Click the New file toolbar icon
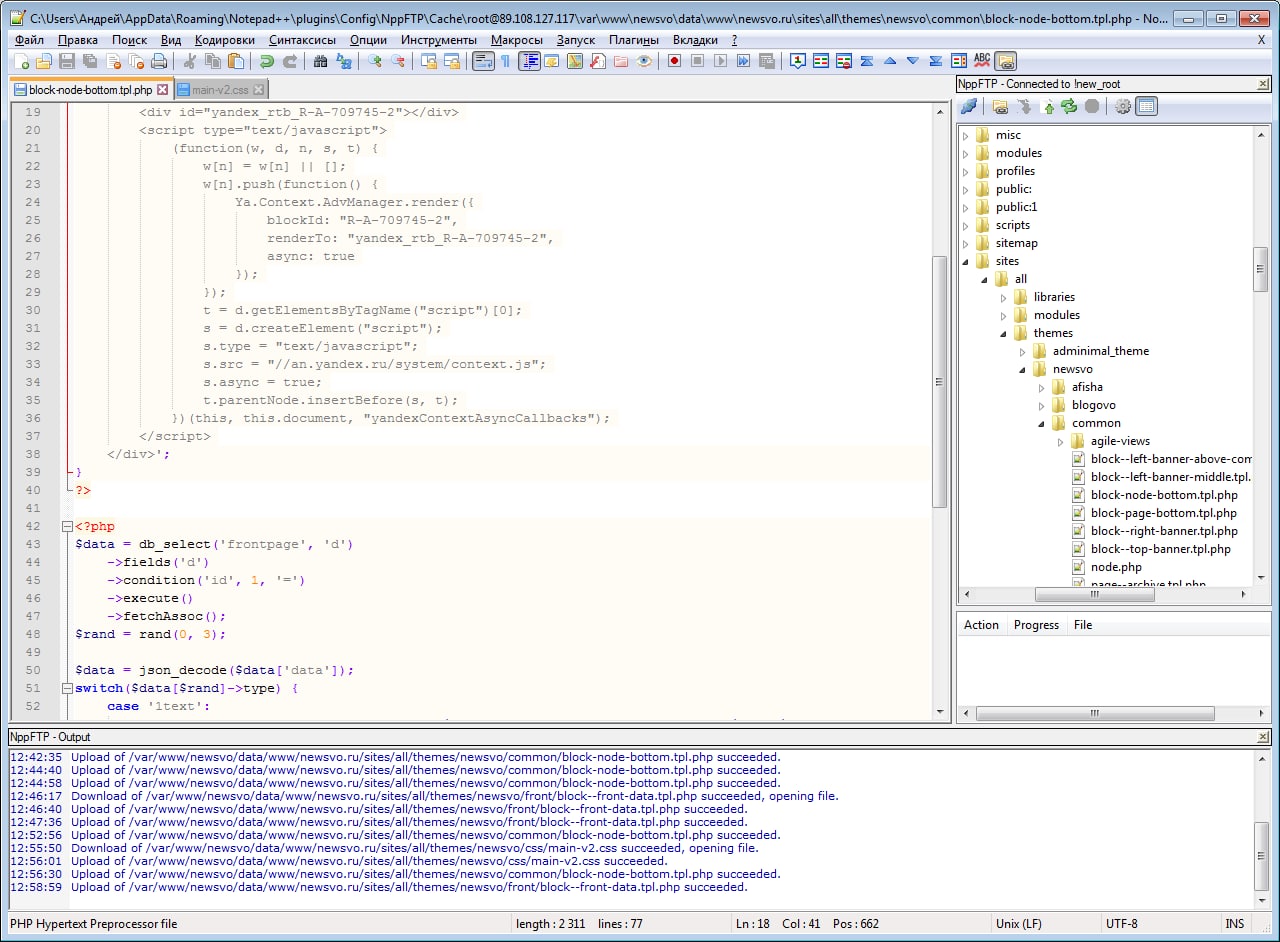Viewport: 1280px width, 942px height. coord(20,62)
